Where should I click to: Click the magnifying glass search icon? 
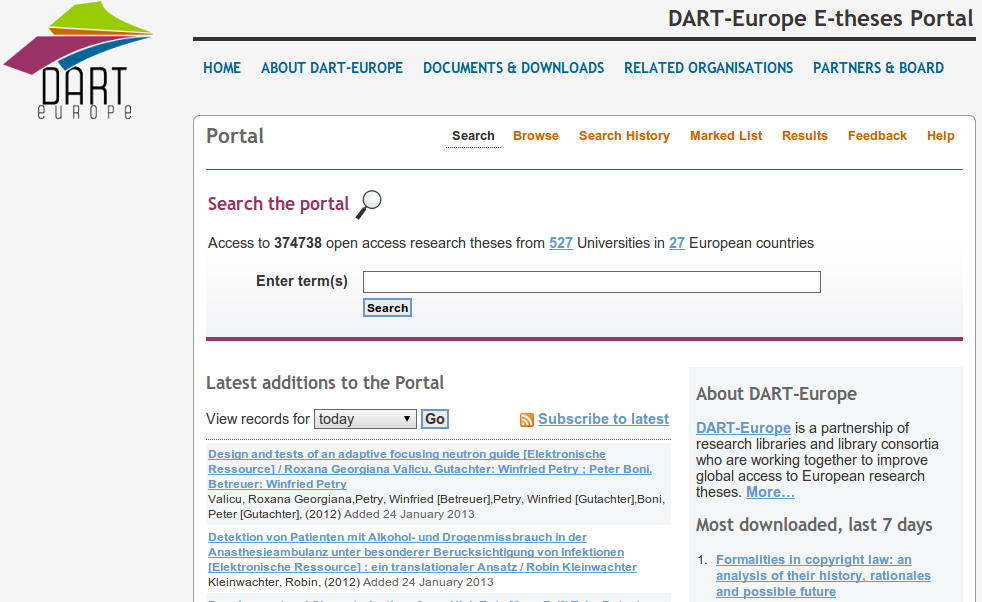tap(369, 204)
